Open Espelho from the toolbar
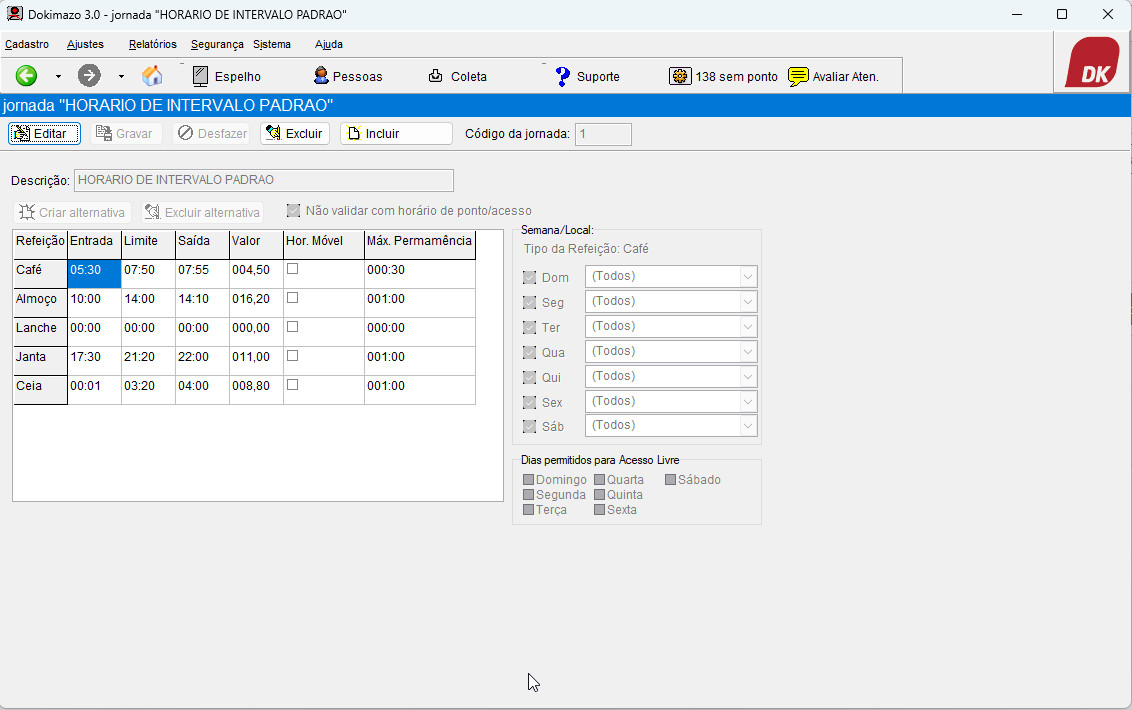This screenshot has width=1132, height=710. 226,76
